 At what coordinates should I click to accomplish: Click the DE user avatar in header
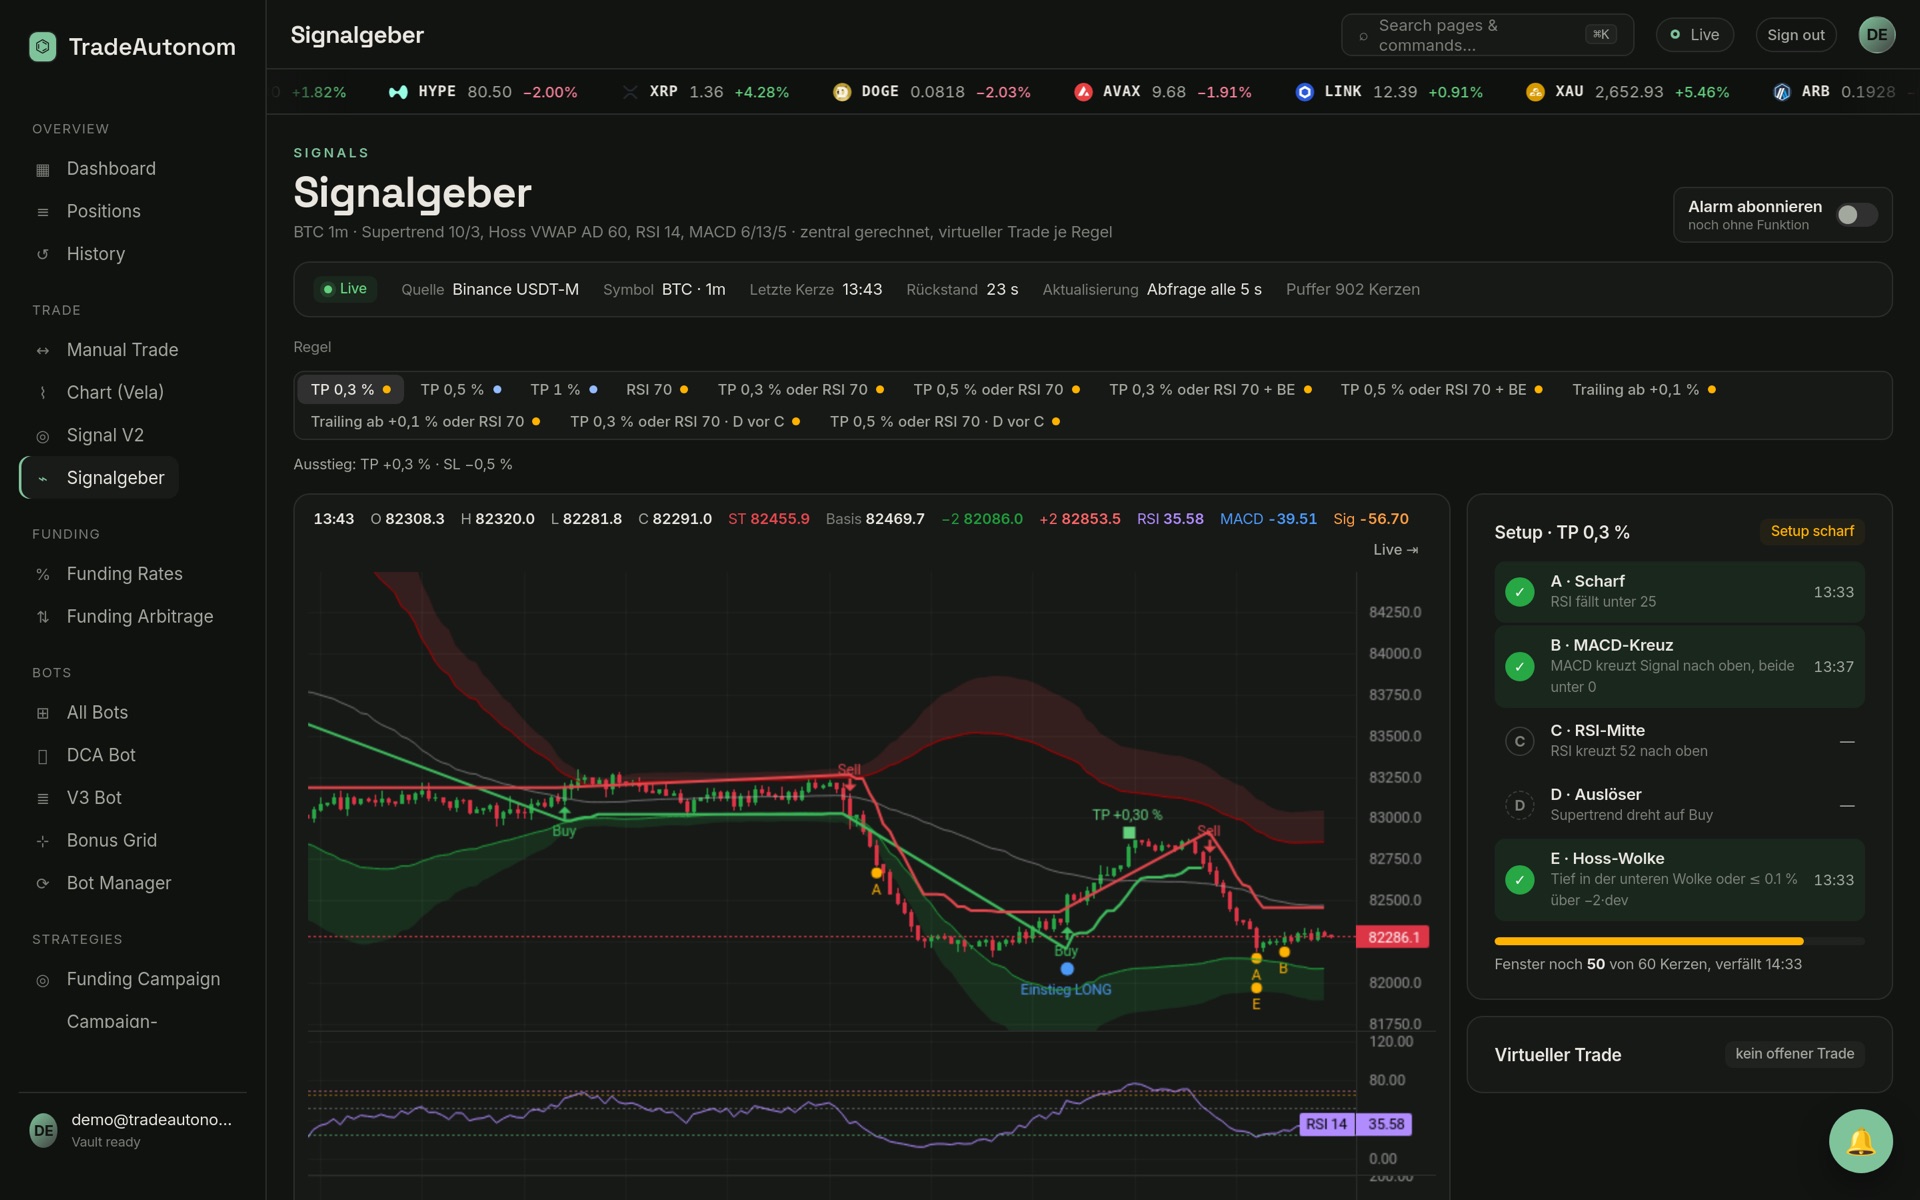coord(1877,35)
